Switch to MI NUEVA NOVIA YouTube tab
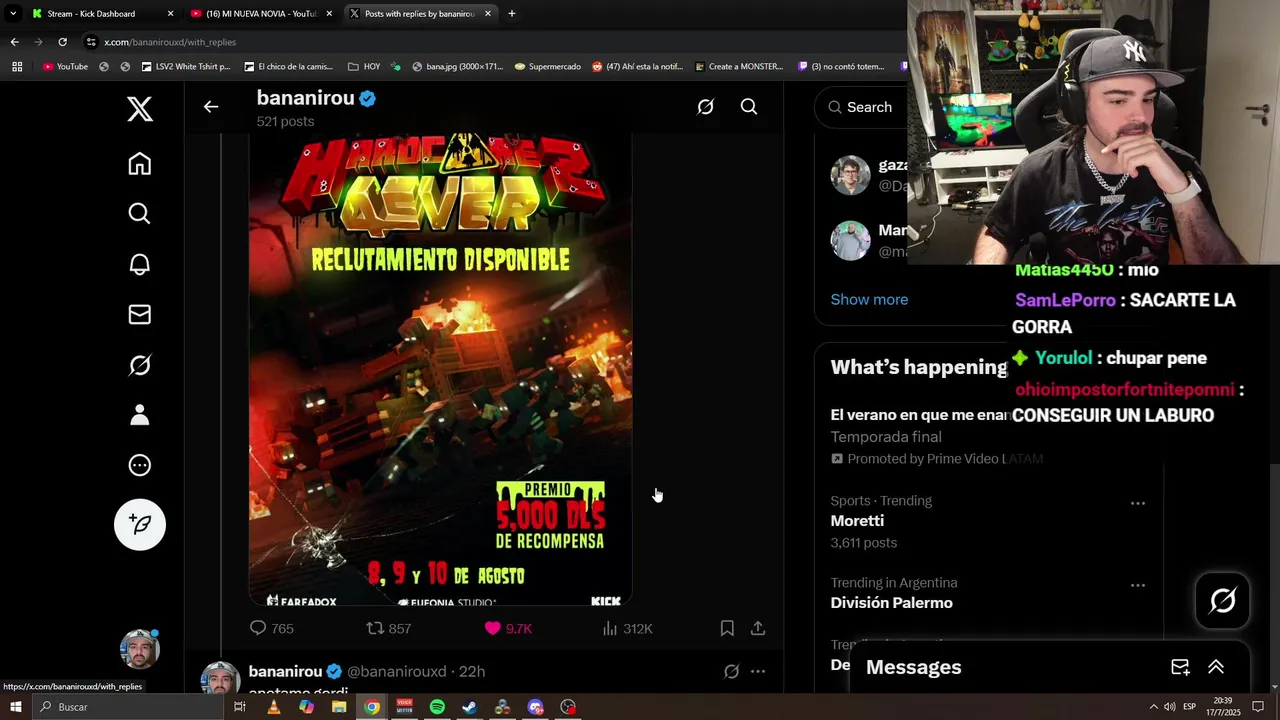This screenshot has height=720, width=1280. click(x=261, y=14)
